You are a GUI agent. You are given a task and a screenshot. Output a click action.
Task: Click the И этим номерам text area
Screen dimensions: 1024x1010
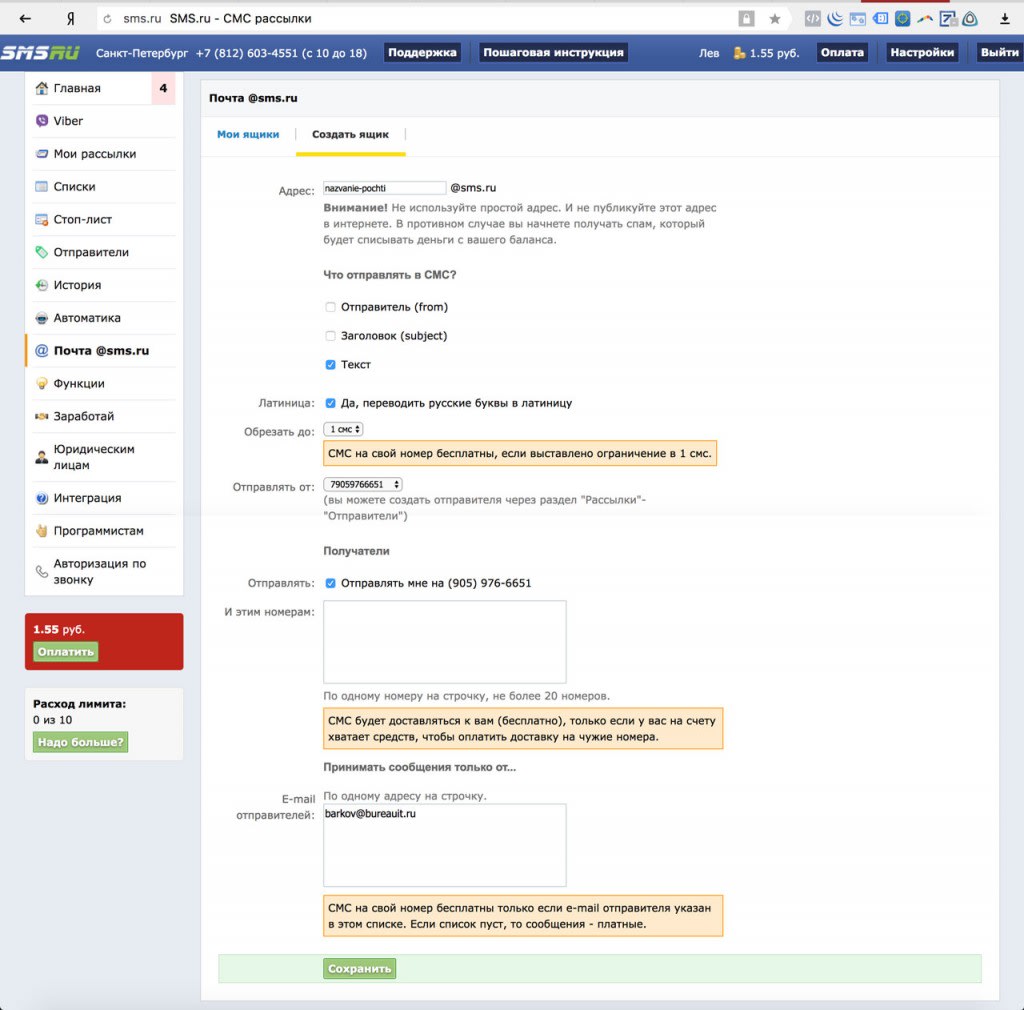445,642
